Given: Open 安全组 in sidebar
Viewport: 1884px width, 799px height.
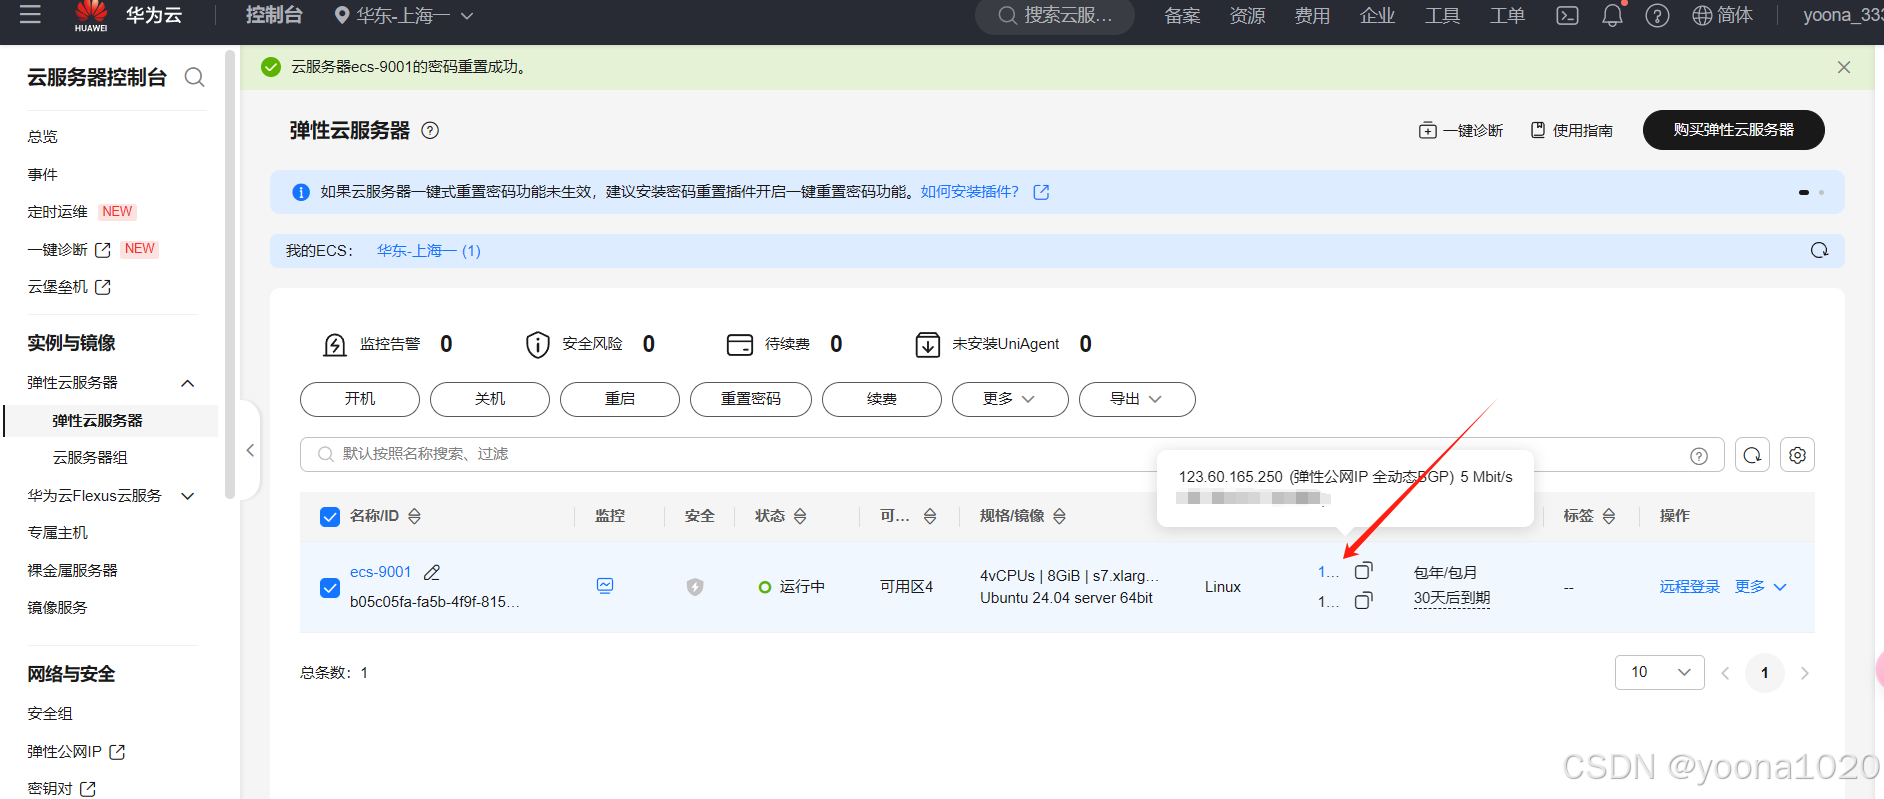Looking at the screenshot, I should tap(50, 714).
